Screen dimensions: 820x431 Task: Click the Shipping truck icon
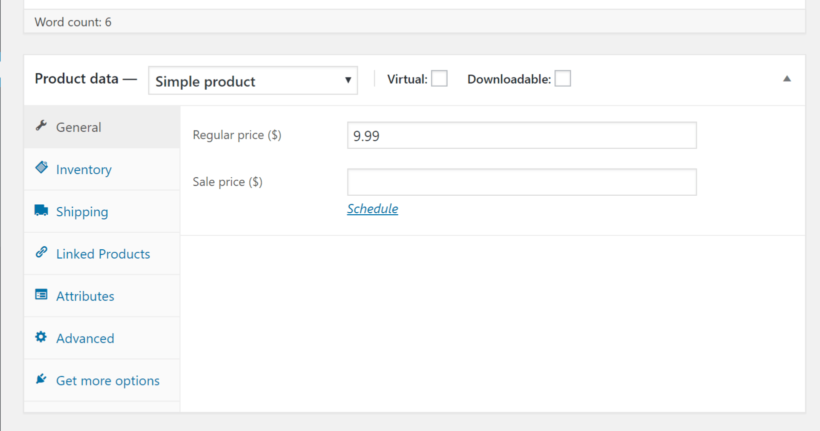(41, 210)
